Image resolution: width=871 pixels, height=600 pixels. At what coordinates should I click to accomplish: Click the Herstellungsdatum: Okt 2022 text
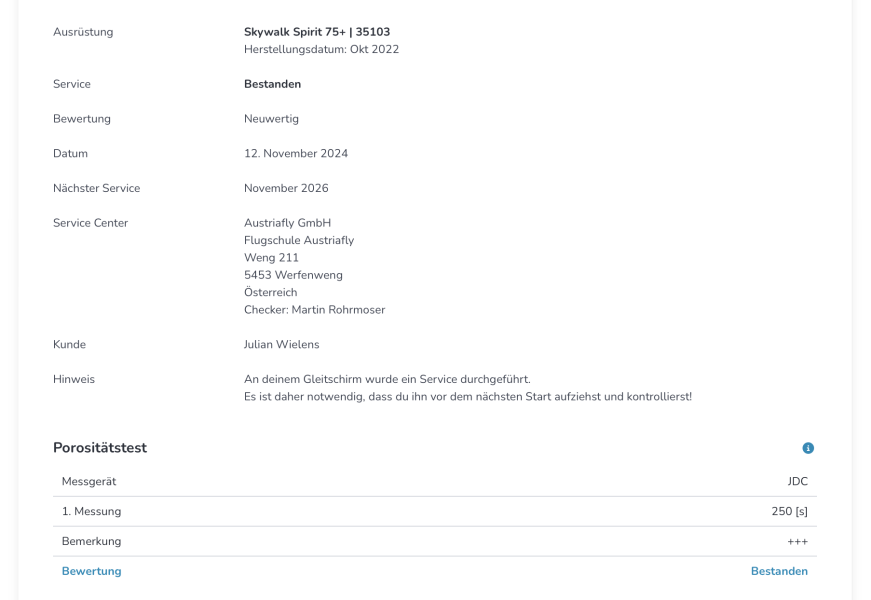click(x=321, y=49)
